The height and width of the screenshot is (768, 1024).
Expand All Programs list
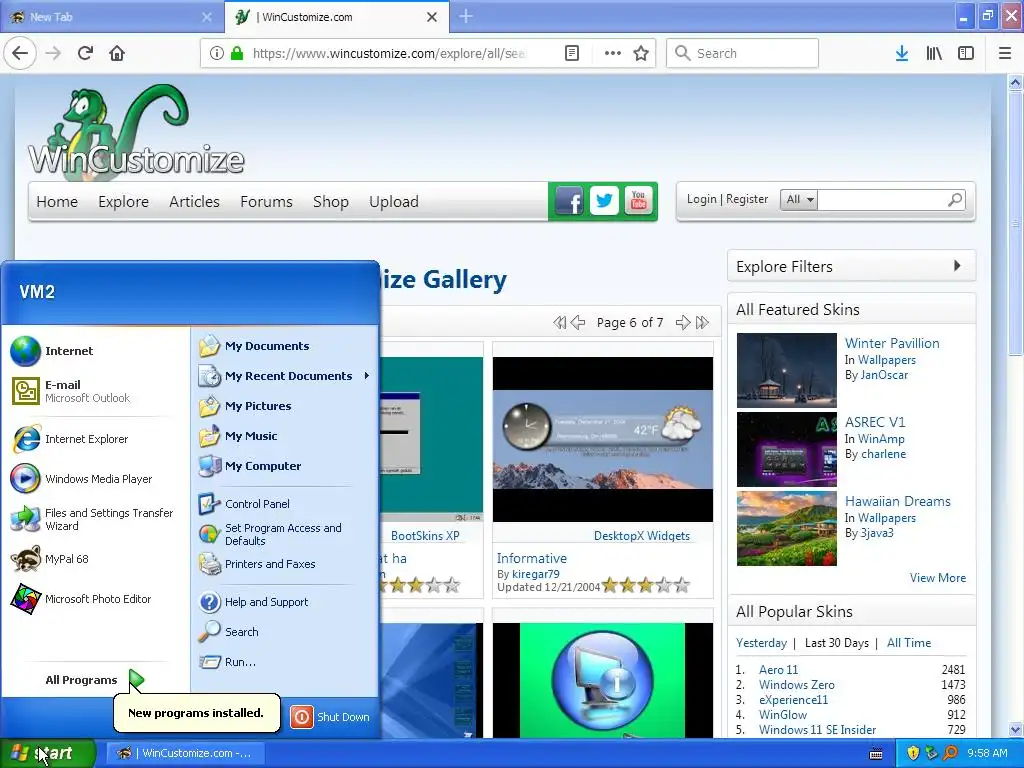(x=95, y=680)
